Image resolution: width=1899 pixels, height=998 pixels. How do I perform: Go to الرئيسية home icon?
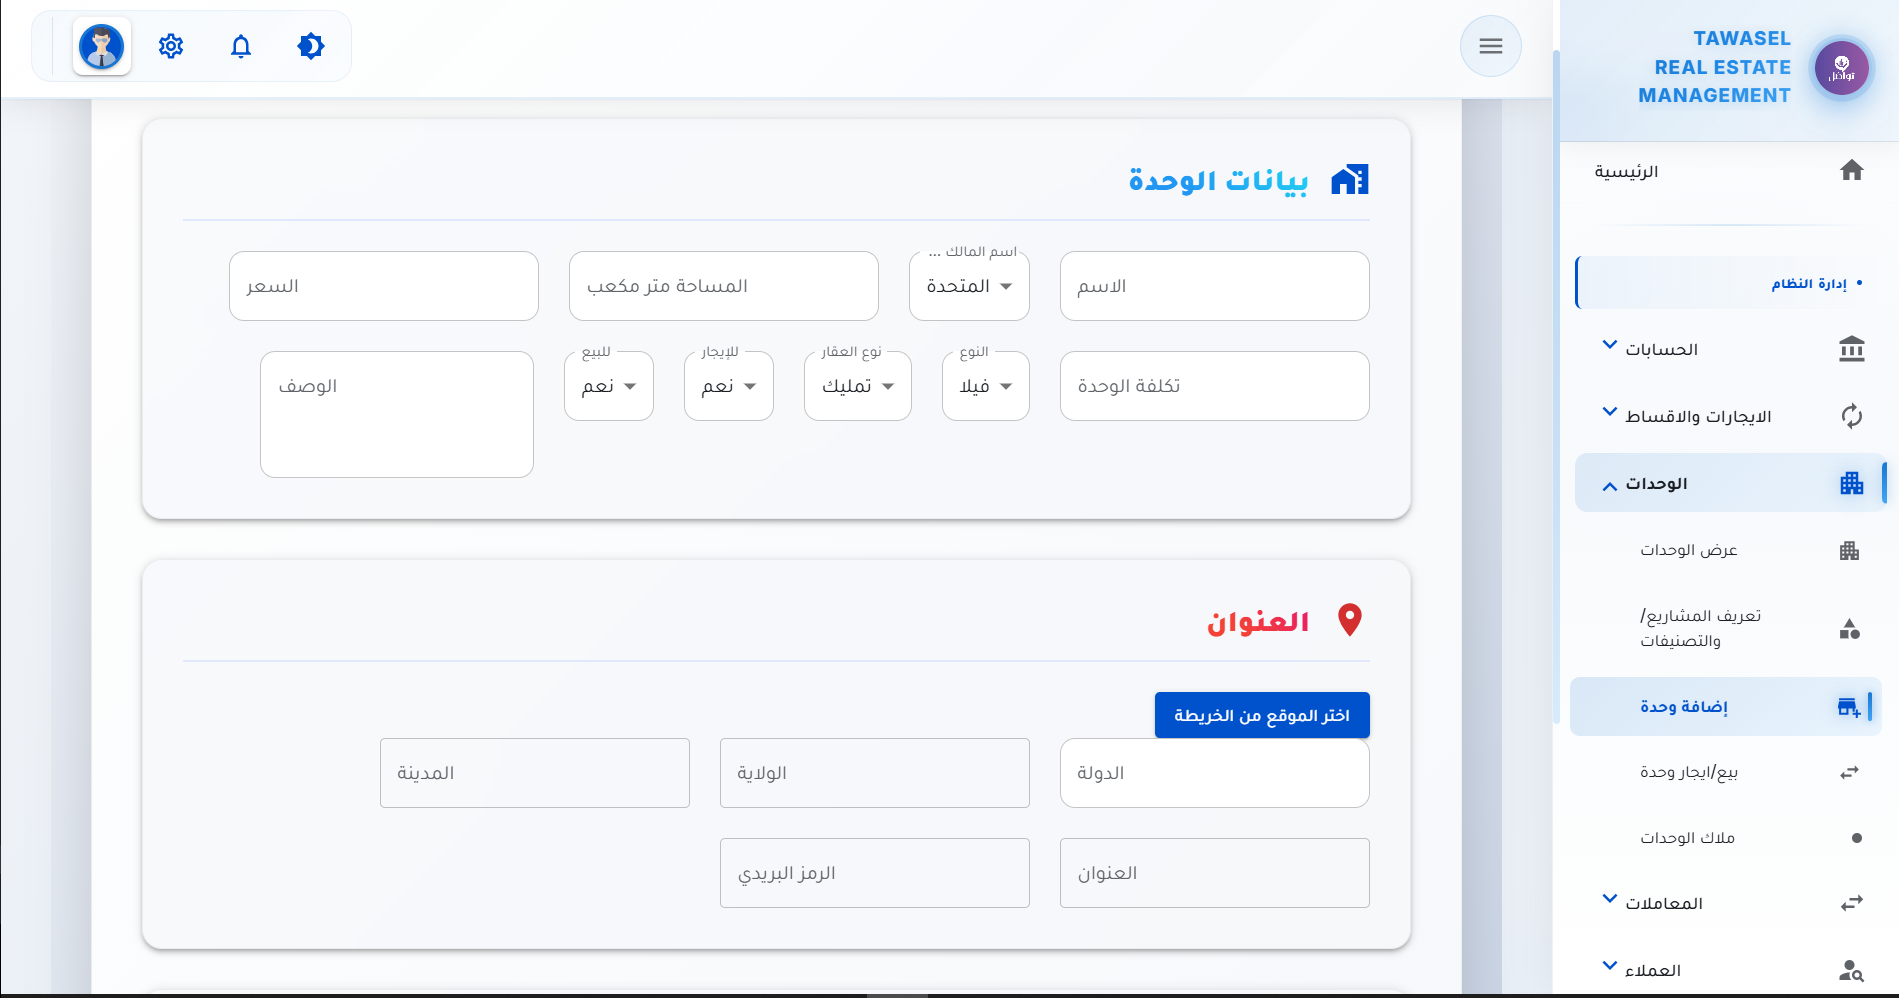point(1852,171)
